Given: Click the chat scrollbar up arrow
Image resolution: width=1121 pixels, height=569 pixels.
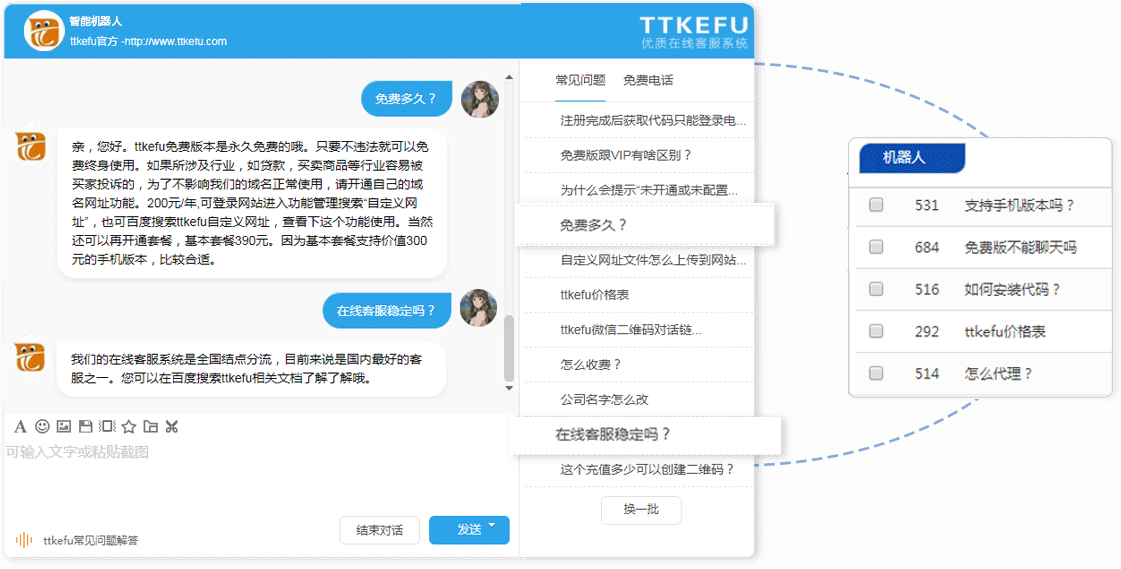Looking at the screenshot, I should coord(509,77).
